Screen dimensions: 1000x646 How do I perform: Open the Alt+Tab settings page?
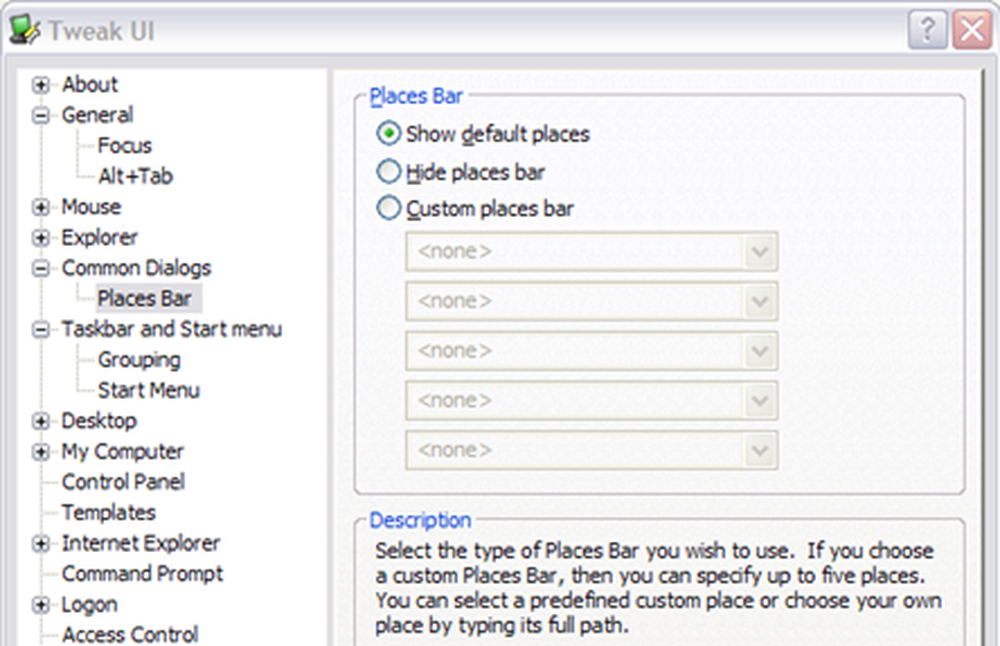tap(135, 176)
